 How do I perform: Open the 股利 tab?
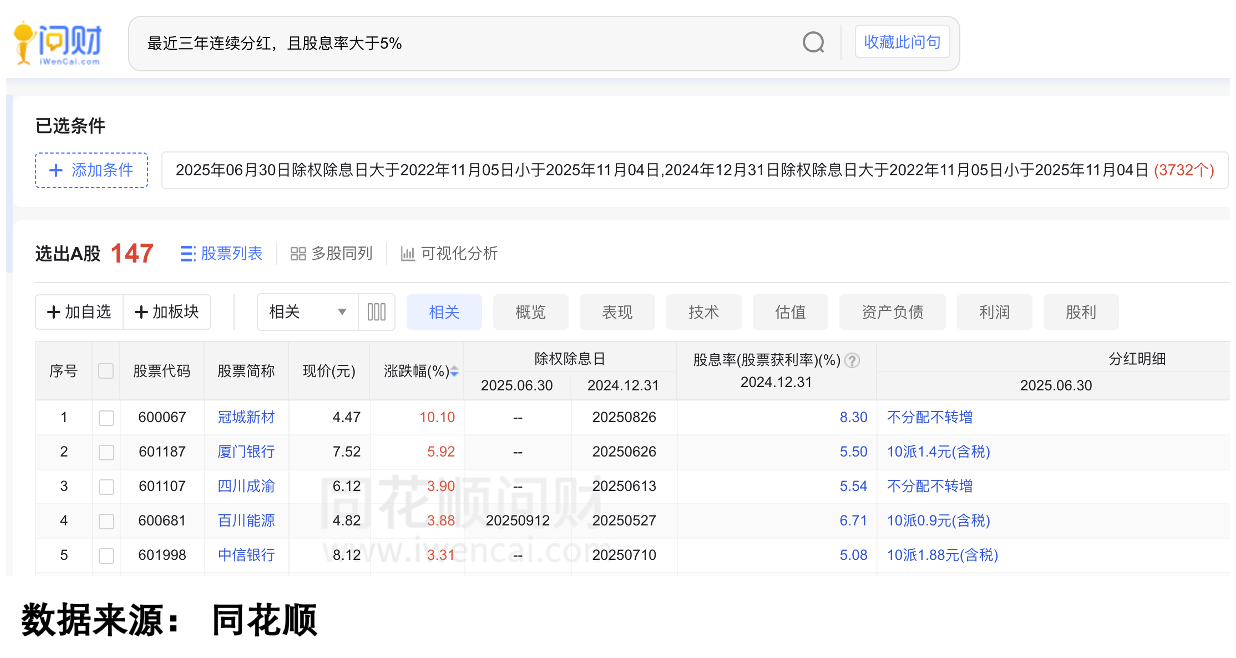coord(1081,312)
